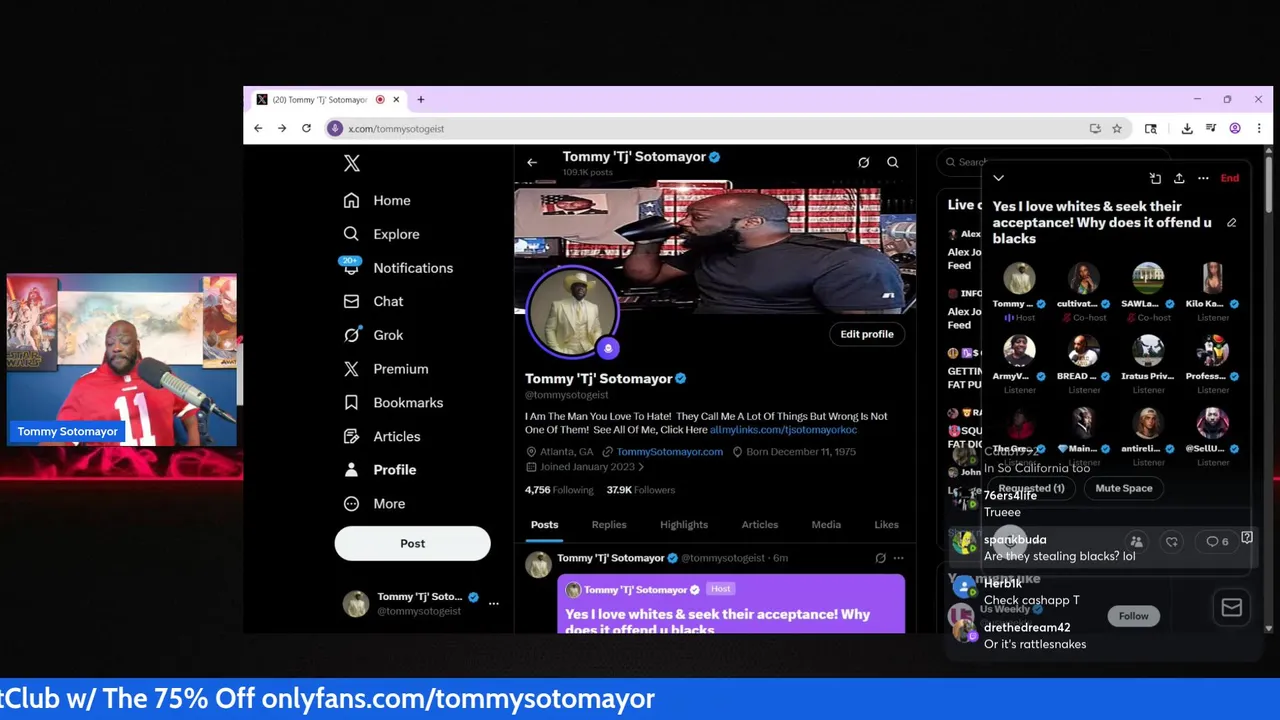Viewport: 1280px width, 720px height.
Task: Select the Posts tab
Action: pyautogui.click(x=544, y=524)
